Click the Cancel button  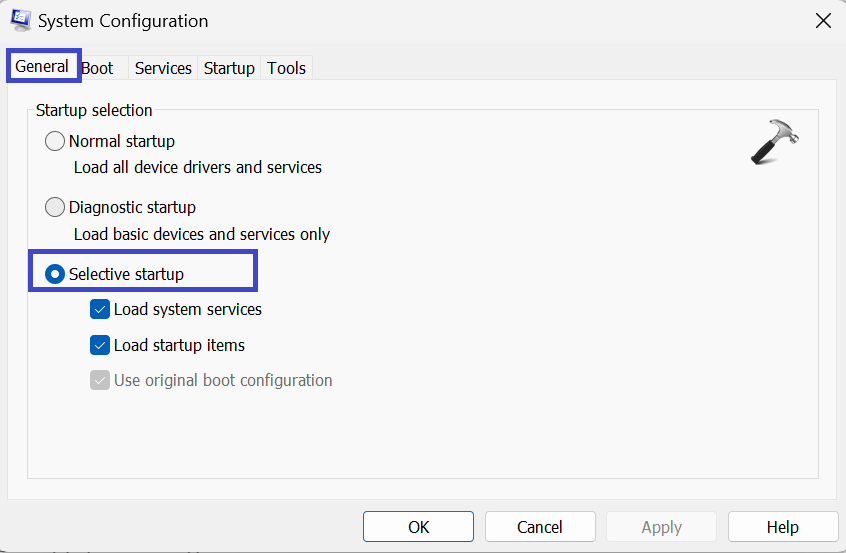(x=540, y=527)
